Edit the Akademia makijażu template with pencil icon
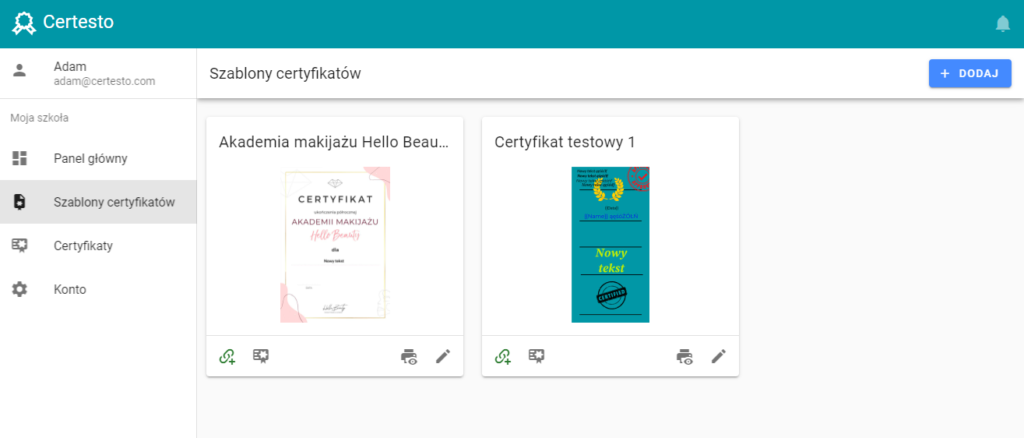 [x=443, y=356]
